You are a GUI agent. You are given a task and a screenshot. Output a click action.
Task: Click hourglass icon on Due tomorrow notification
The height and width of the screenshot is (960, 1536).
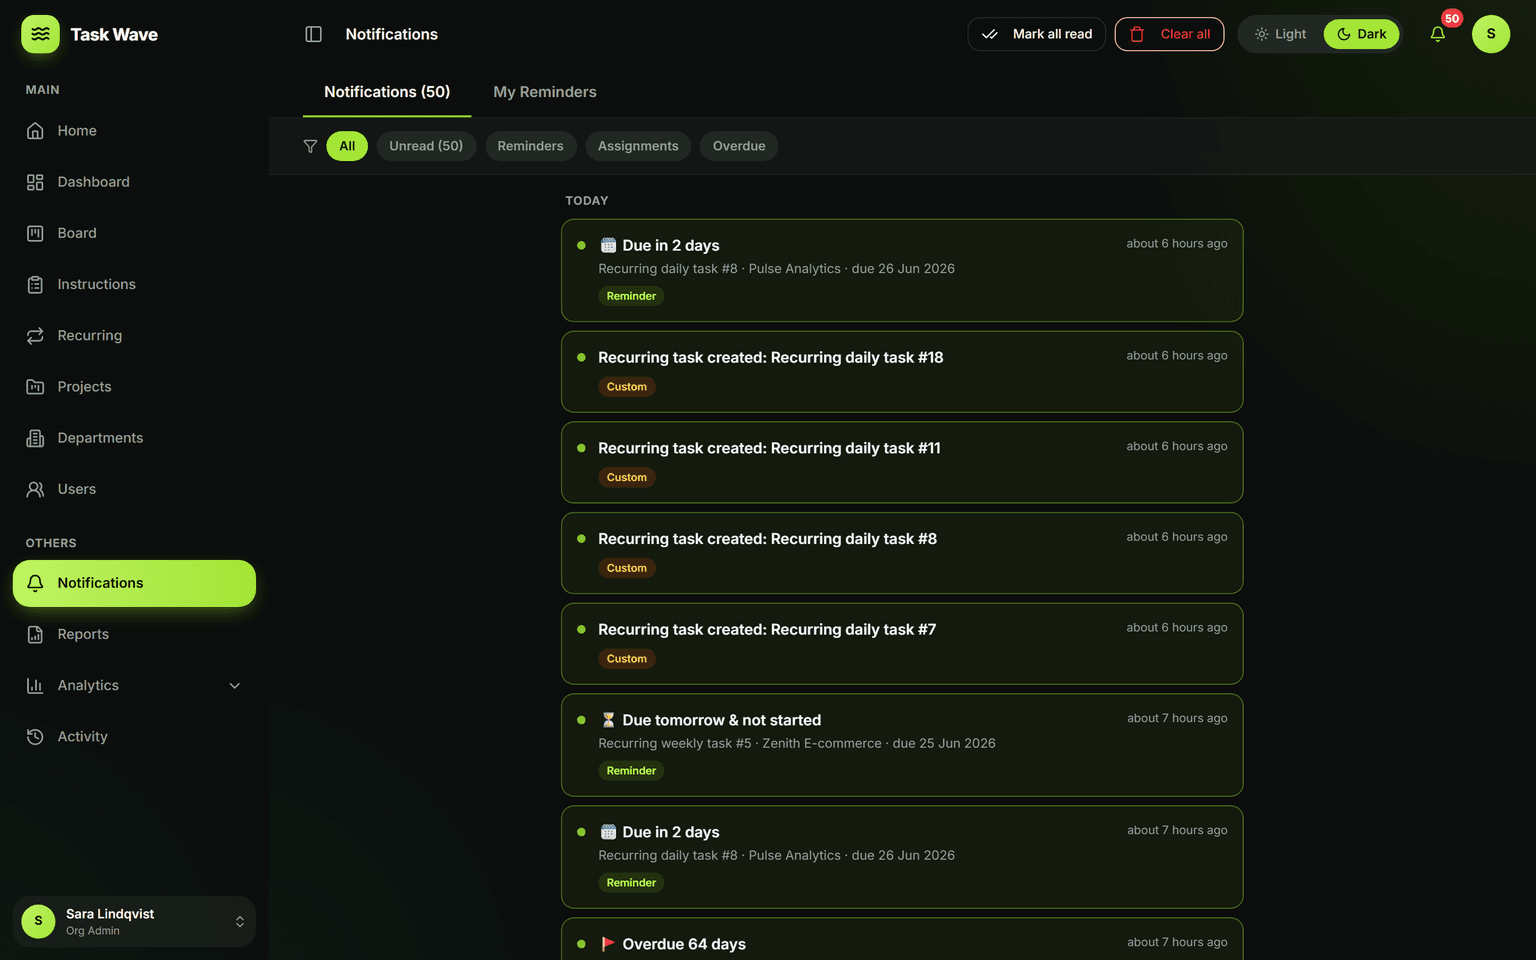(x=608, y=720)
